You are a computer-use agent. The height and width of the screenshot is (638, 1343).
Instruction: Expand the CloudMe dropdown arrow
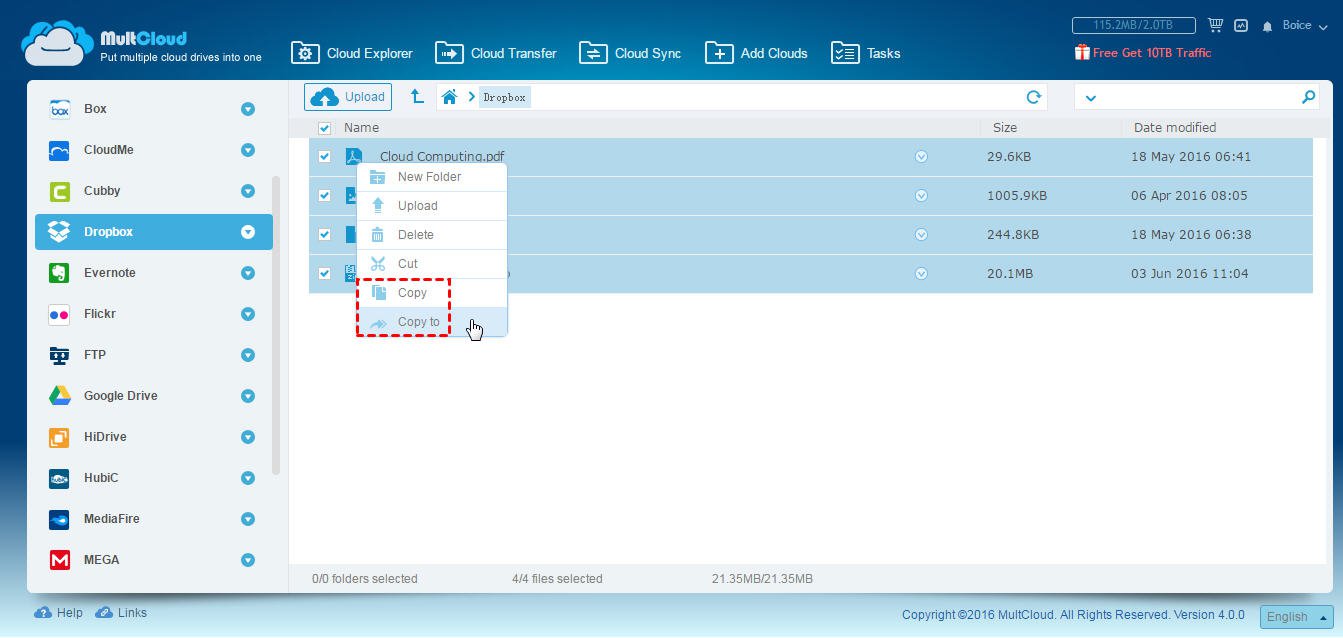click(x=248, y=150)
